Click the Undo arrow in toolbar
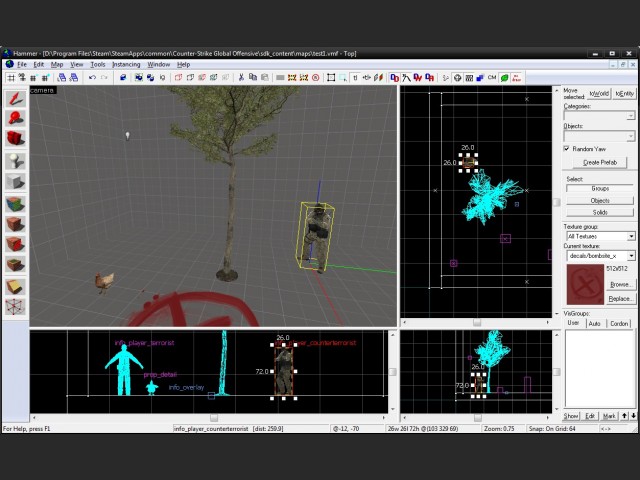Image resolution: width=640 pixels, height=480 pixels. click(x=92, y=78)
